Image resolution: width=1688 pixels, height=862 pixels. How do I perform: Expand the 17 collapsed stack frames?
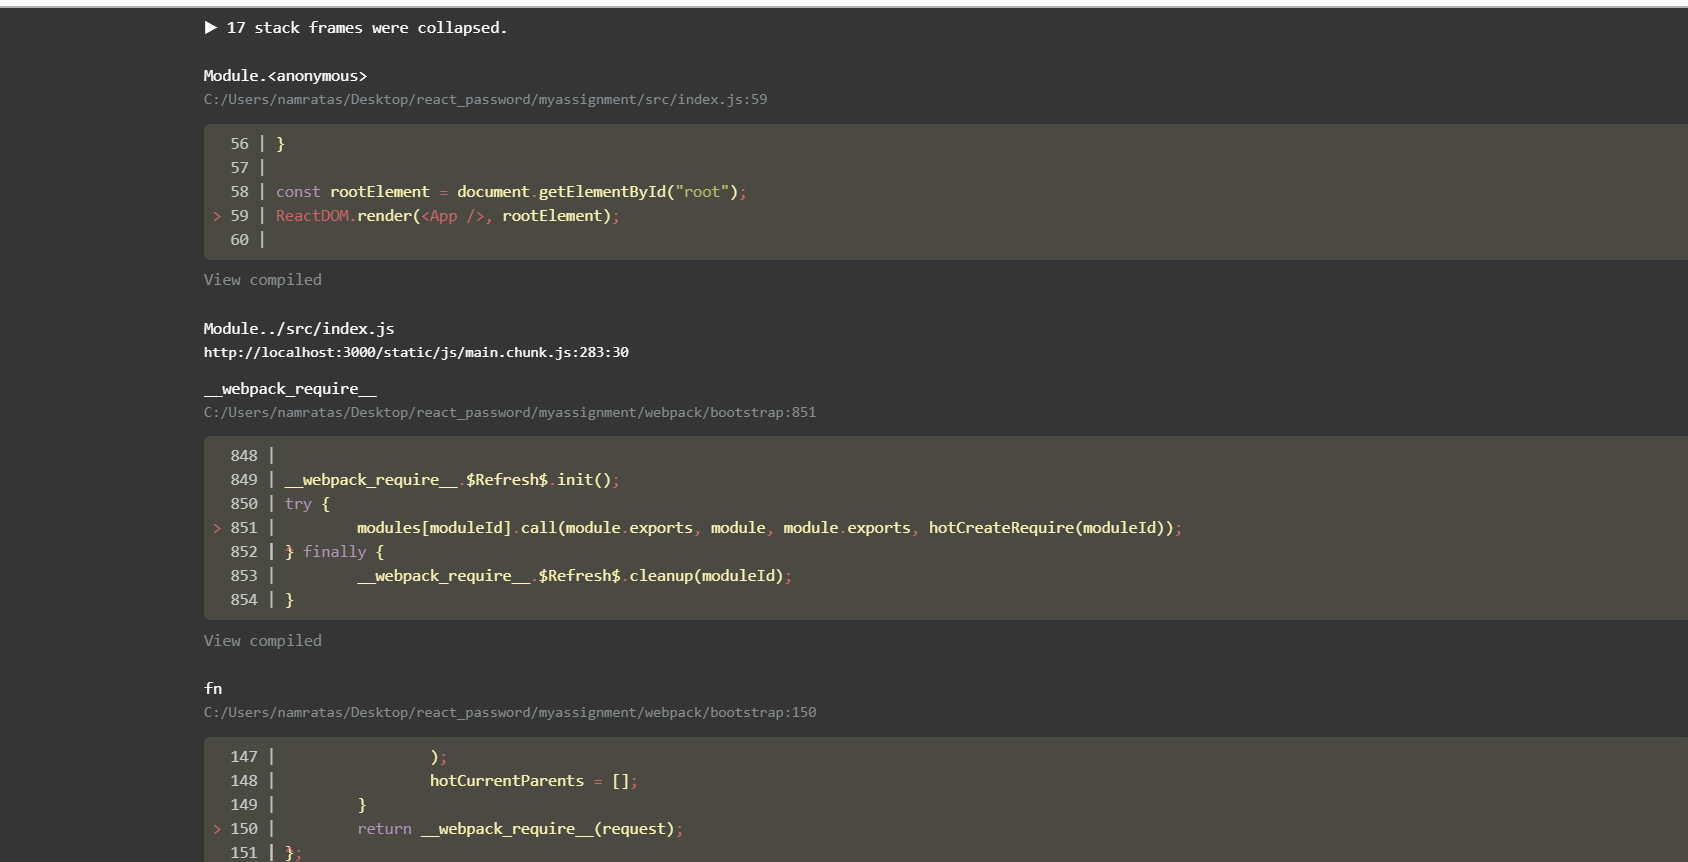pyautogui.click(x=356, y=28)
